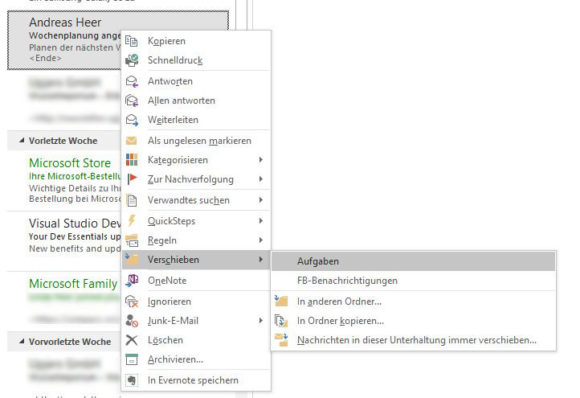Screen dimensions: 580x398
Task: Move message to Aufgaben folder
Action: (414, 261)
